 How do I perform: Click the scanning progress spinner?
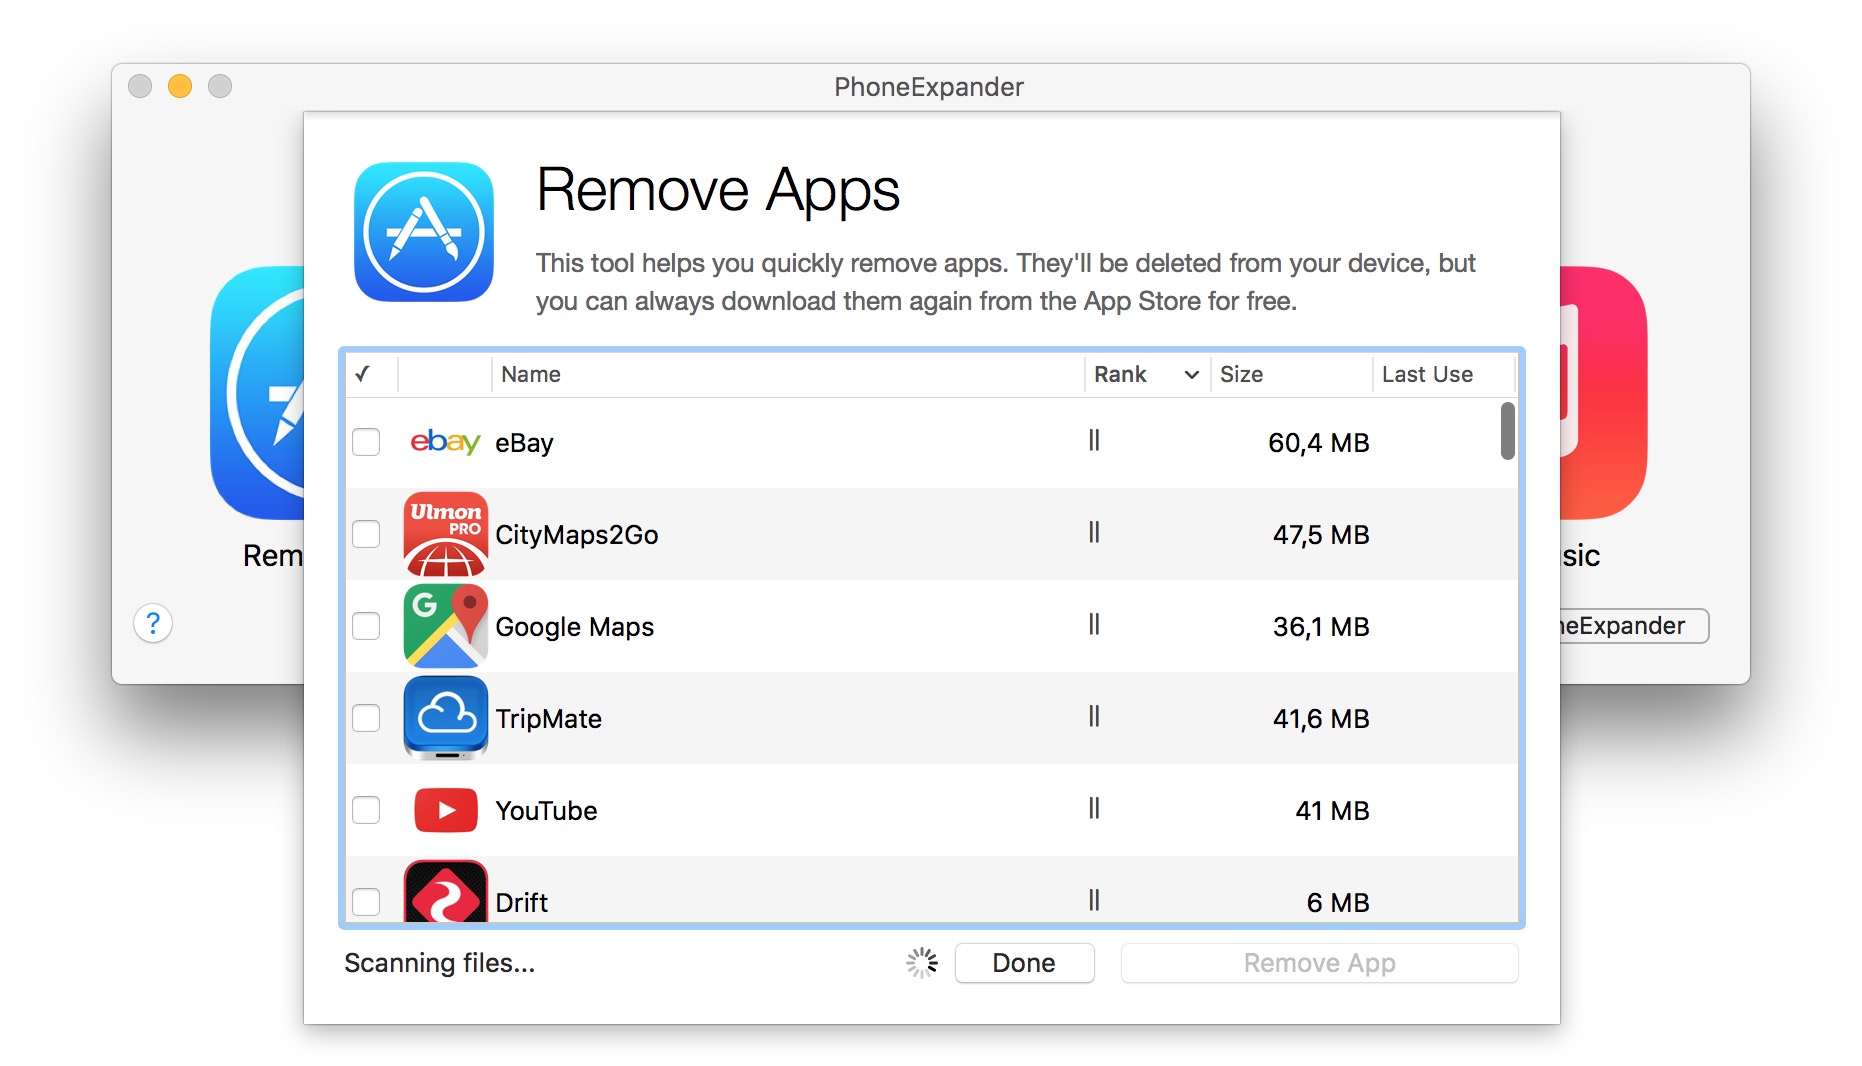922,963
